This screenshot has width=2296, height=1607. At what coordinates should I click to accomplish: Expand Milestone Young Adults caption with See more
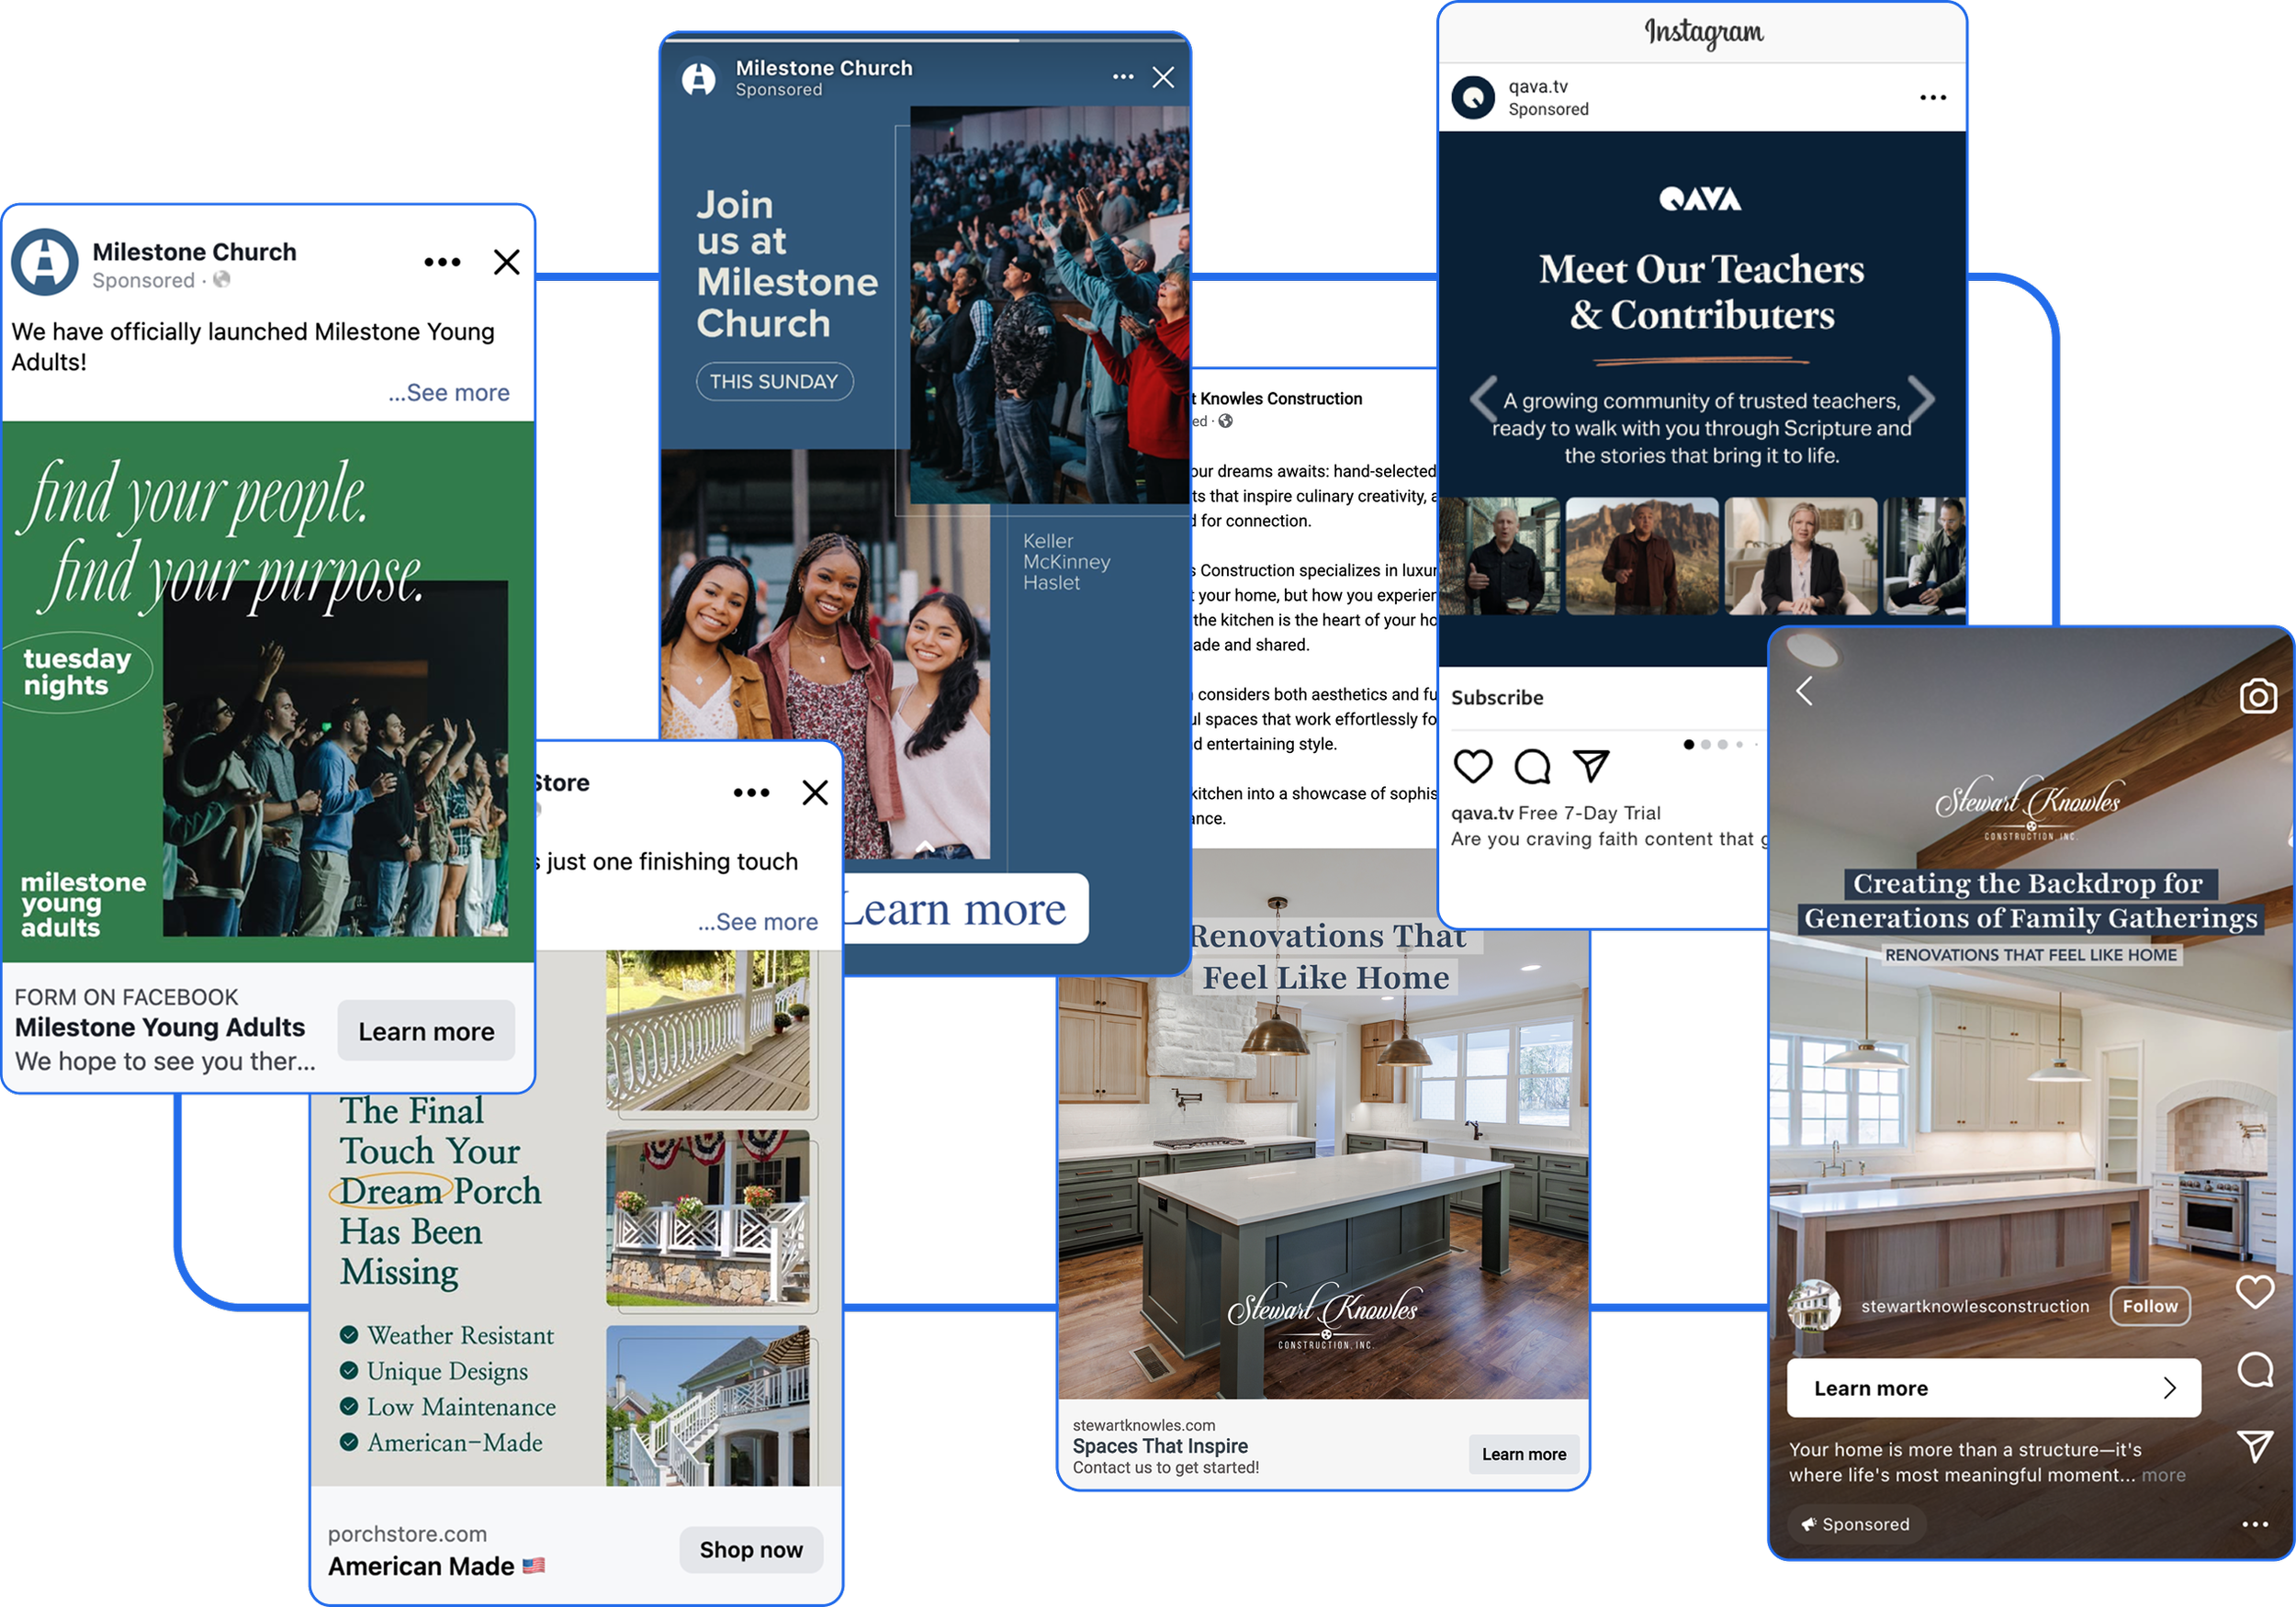[x=449, y=393]
